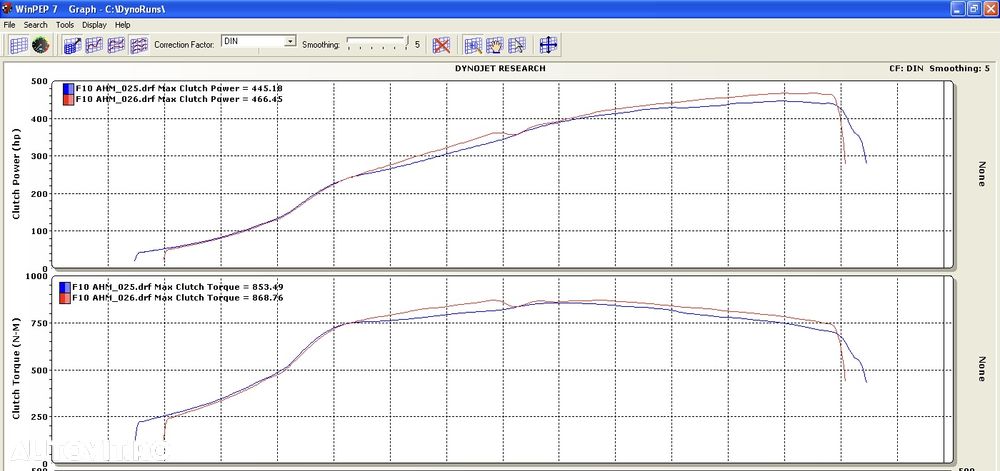The image size is (1000, 471).
Task: Open the Search menu
Action: click(36, 25)
